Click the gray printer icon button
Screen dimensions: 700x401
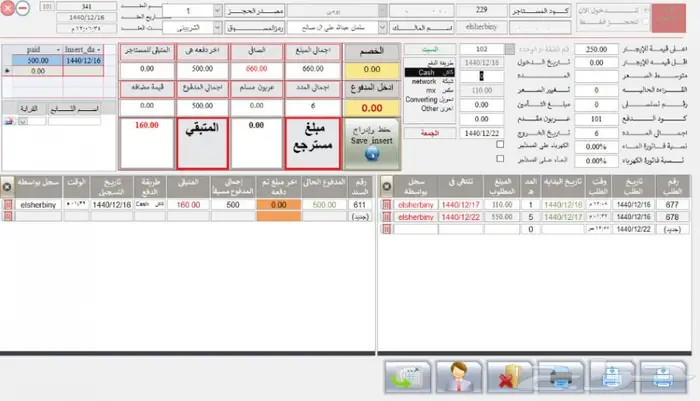coord(561,377)
